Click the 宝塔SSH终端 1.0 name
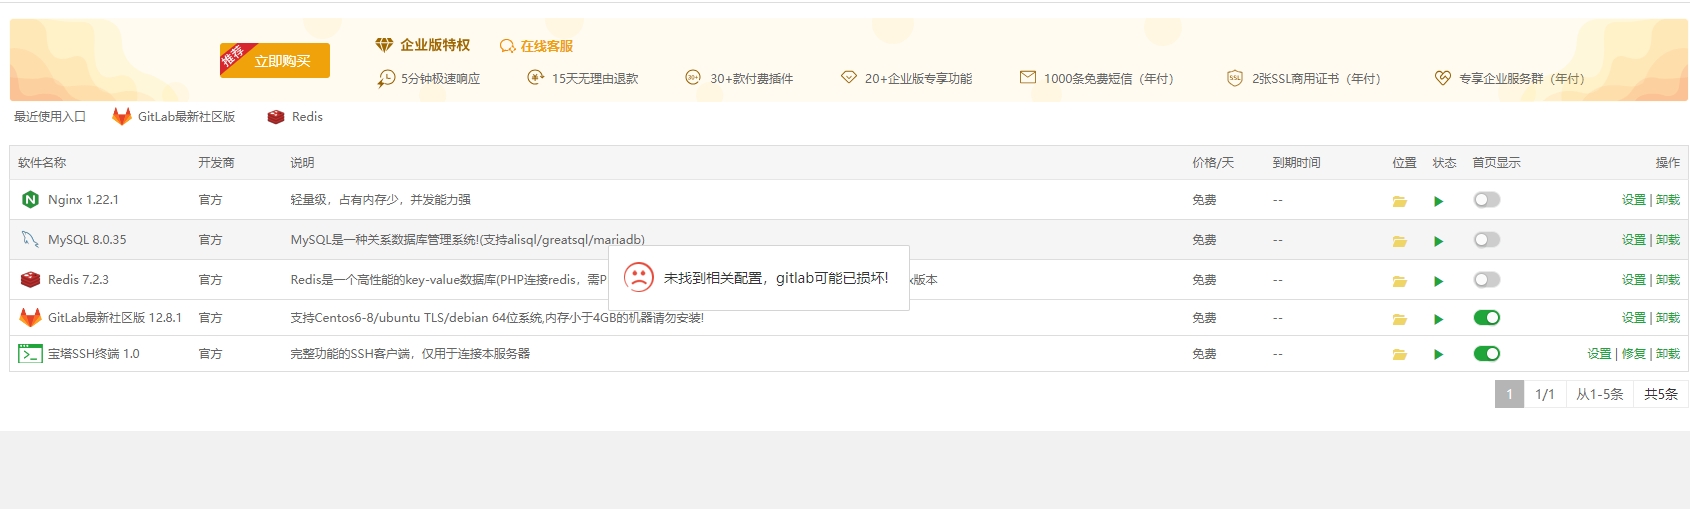 pyautogui.click(x=94, y=354)
